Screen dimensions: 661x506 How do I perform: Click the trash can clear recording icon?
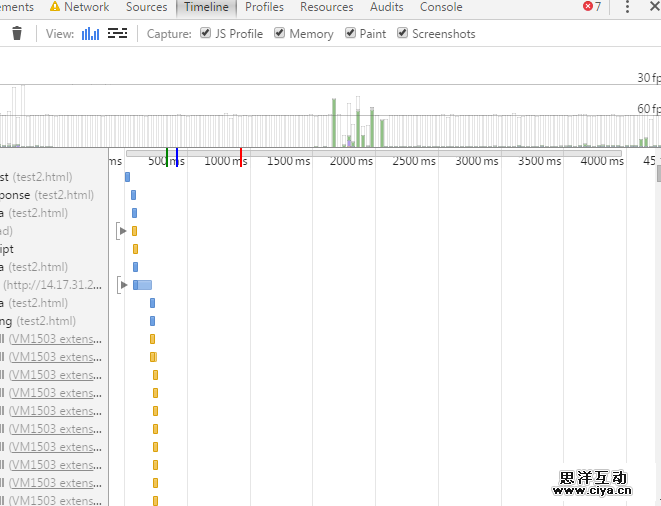point(16,34)
